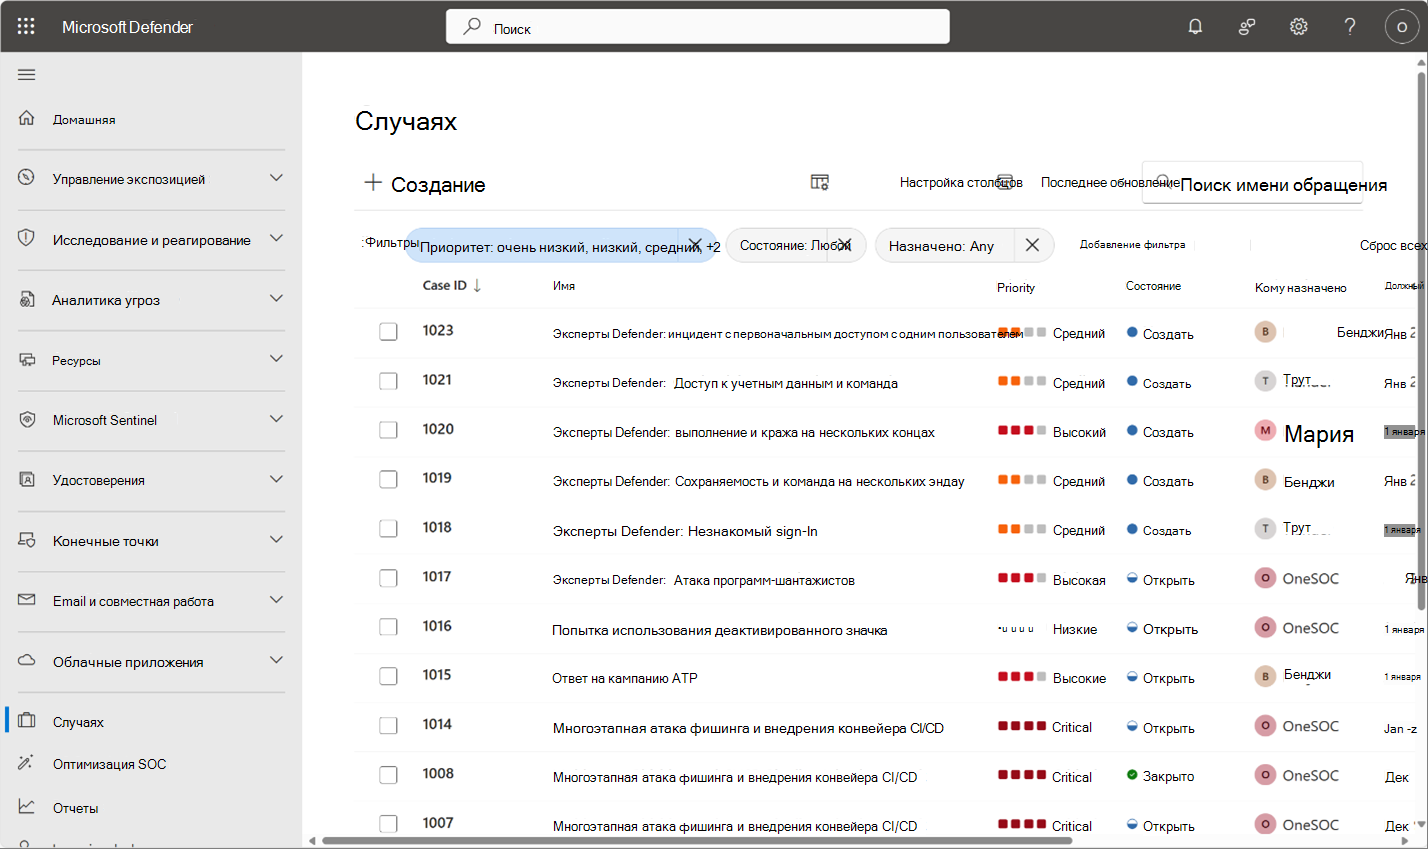Expand the Удостоверения chevron
This screenshot has width=1428, height=849.
276,479
